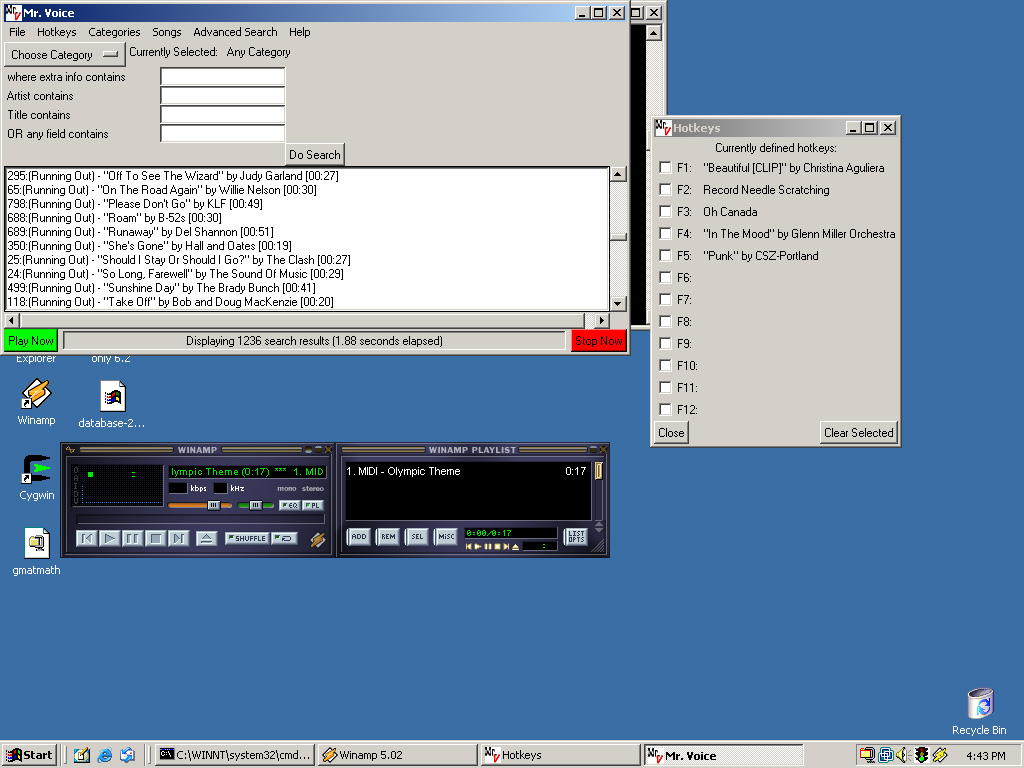This screenshot has height=768, width=1024.
Task: Click the Winamp lightning bolt logo icon
Action: (317, 539)
